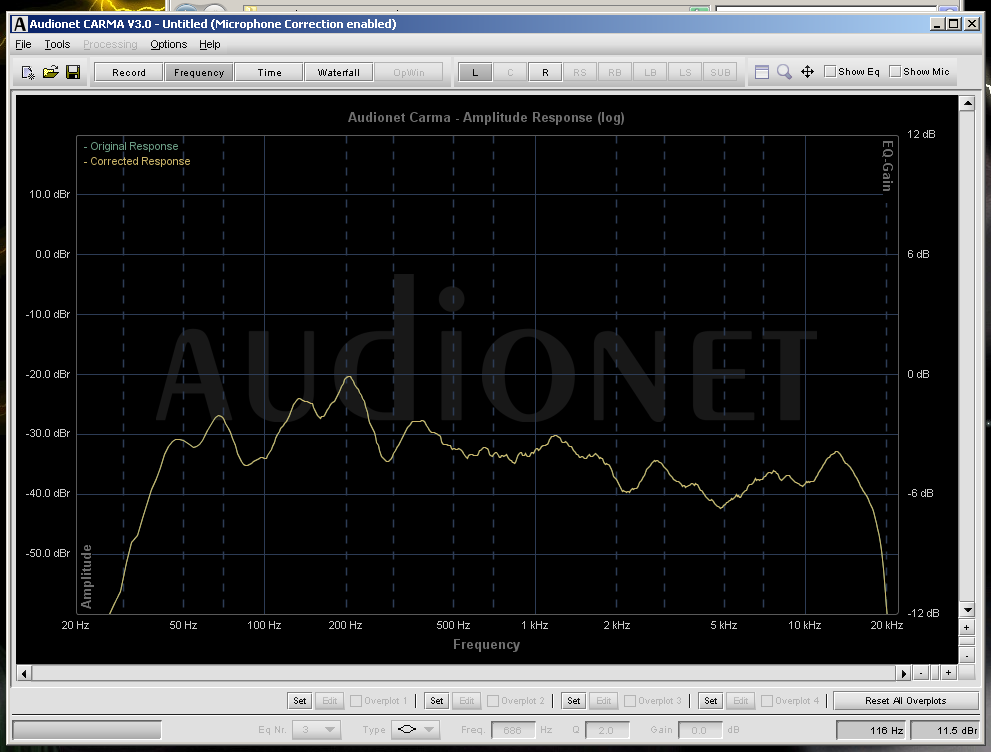
Task: Open a file with the folder icon
Action: coord(51,72)
